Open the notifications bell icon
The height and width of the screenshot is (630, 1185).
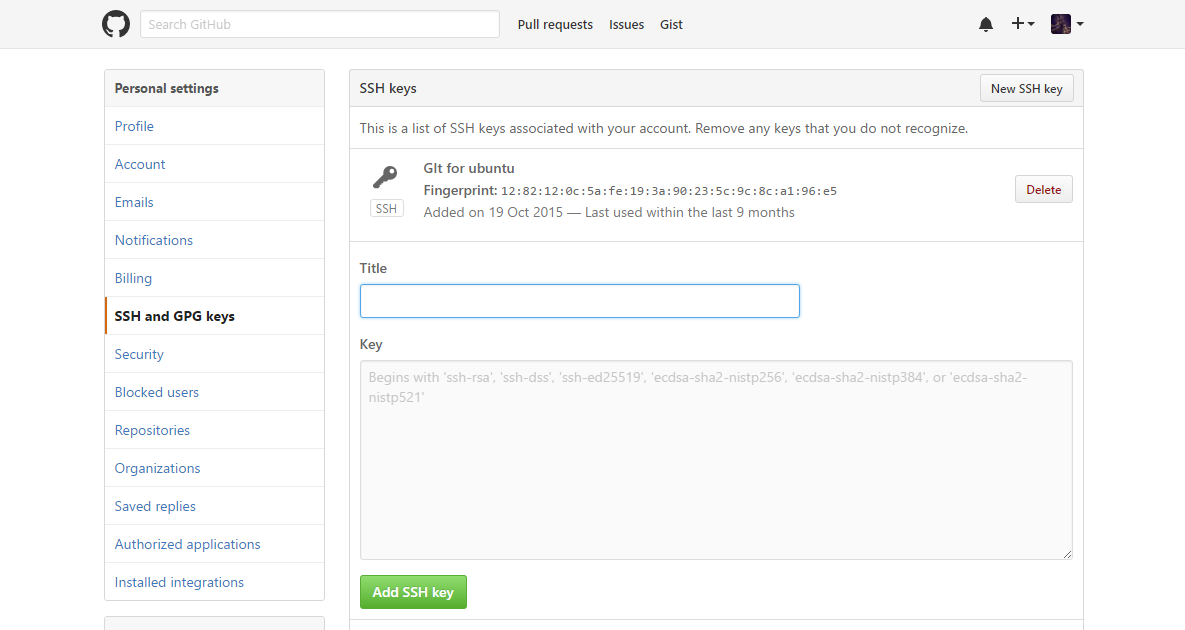click(986, 23)
